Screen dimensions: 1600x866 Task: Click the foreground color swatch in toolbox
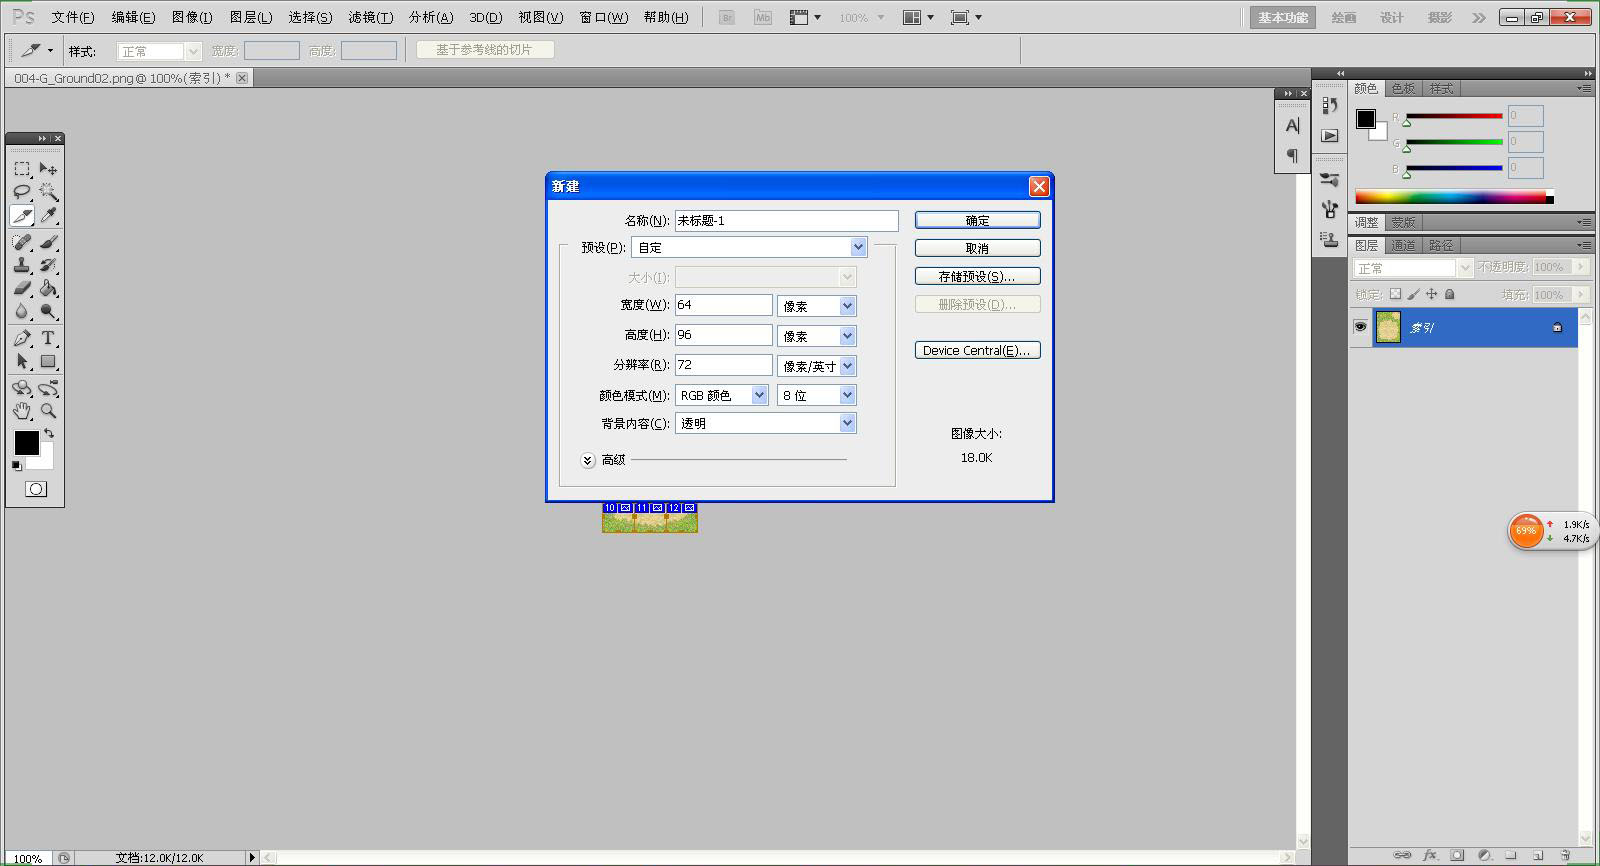pos(27,443)
